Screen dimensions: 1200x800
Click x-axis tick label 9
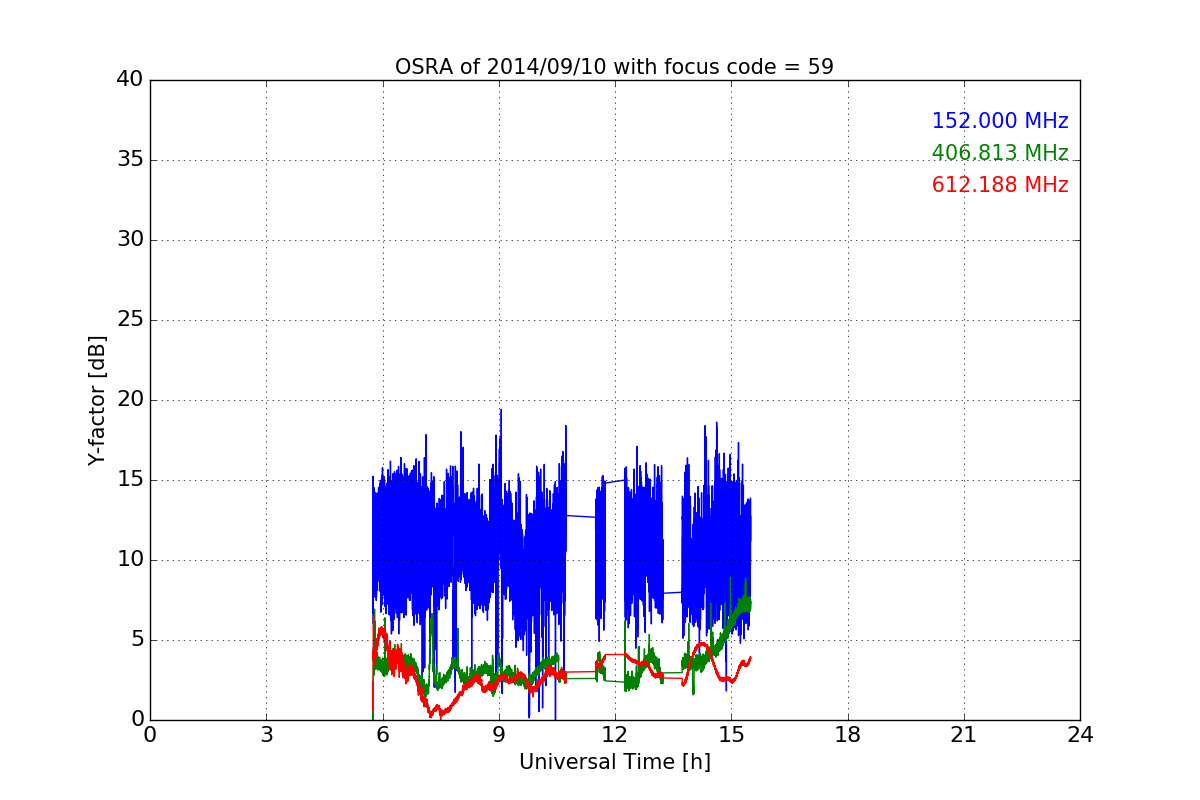pyautogui.click(x=499, y=735)
